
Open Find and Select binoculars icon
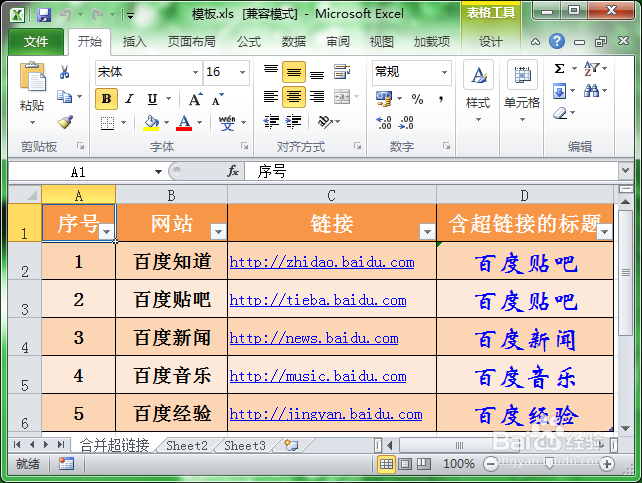pyautogui.click(x=591, y=90)
